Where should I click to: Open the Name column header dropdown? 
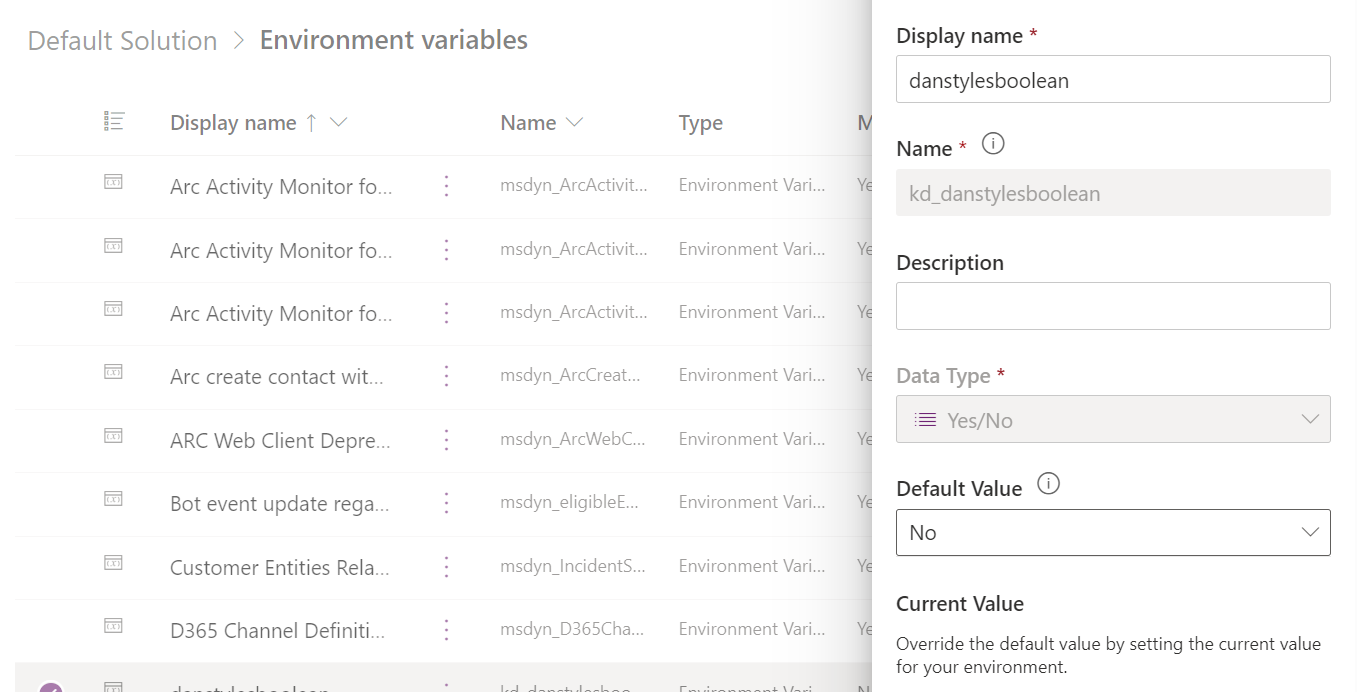pos(574,122)
